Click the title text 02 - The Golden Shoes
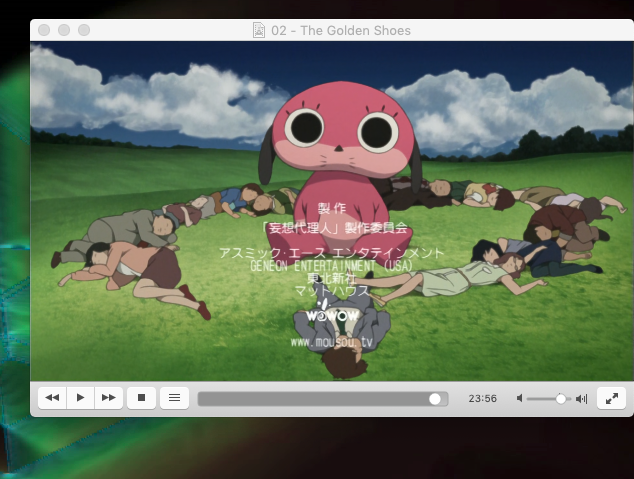The height and width of the screenshot is (479, 634). click(341, 31)
